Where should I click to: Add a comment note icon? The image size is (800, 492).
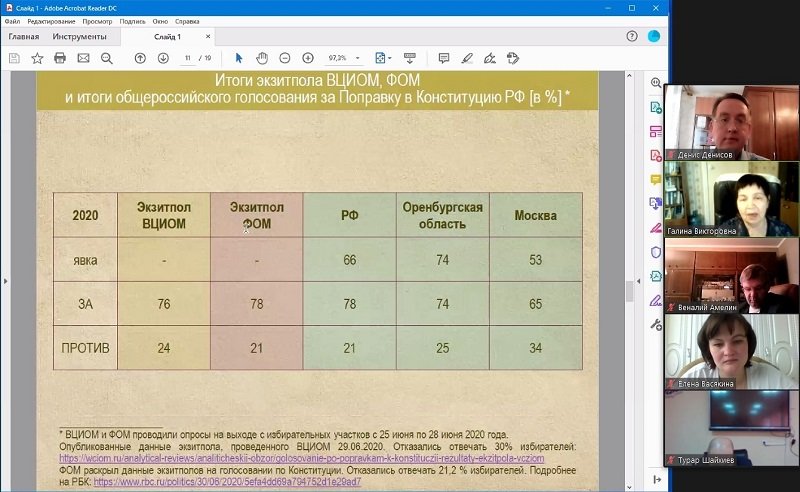point(444,58)
